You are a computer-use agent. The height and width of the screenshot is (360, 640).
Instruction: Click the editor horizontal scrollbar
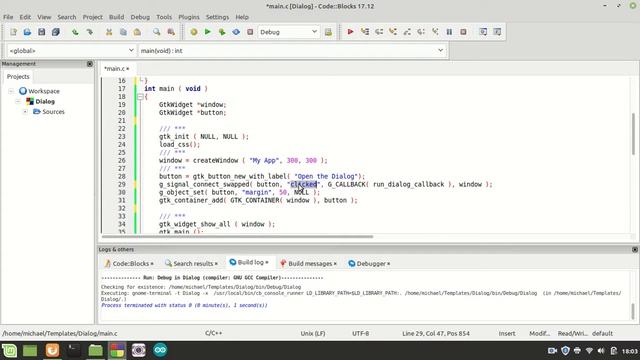tap(237, 236)
